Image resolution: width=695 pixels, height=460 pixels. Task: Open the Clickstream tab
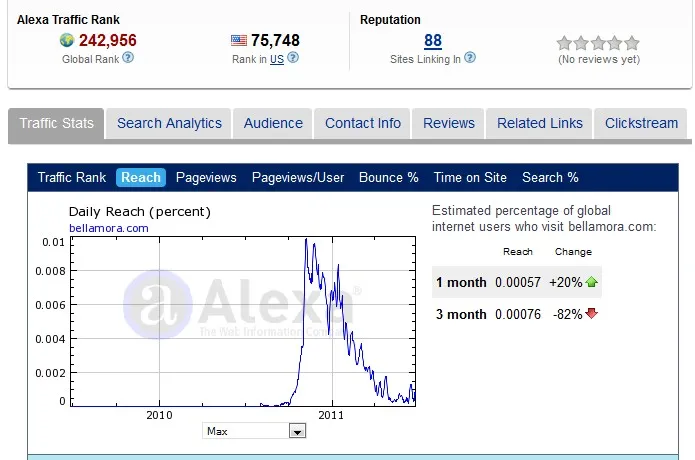641,123
